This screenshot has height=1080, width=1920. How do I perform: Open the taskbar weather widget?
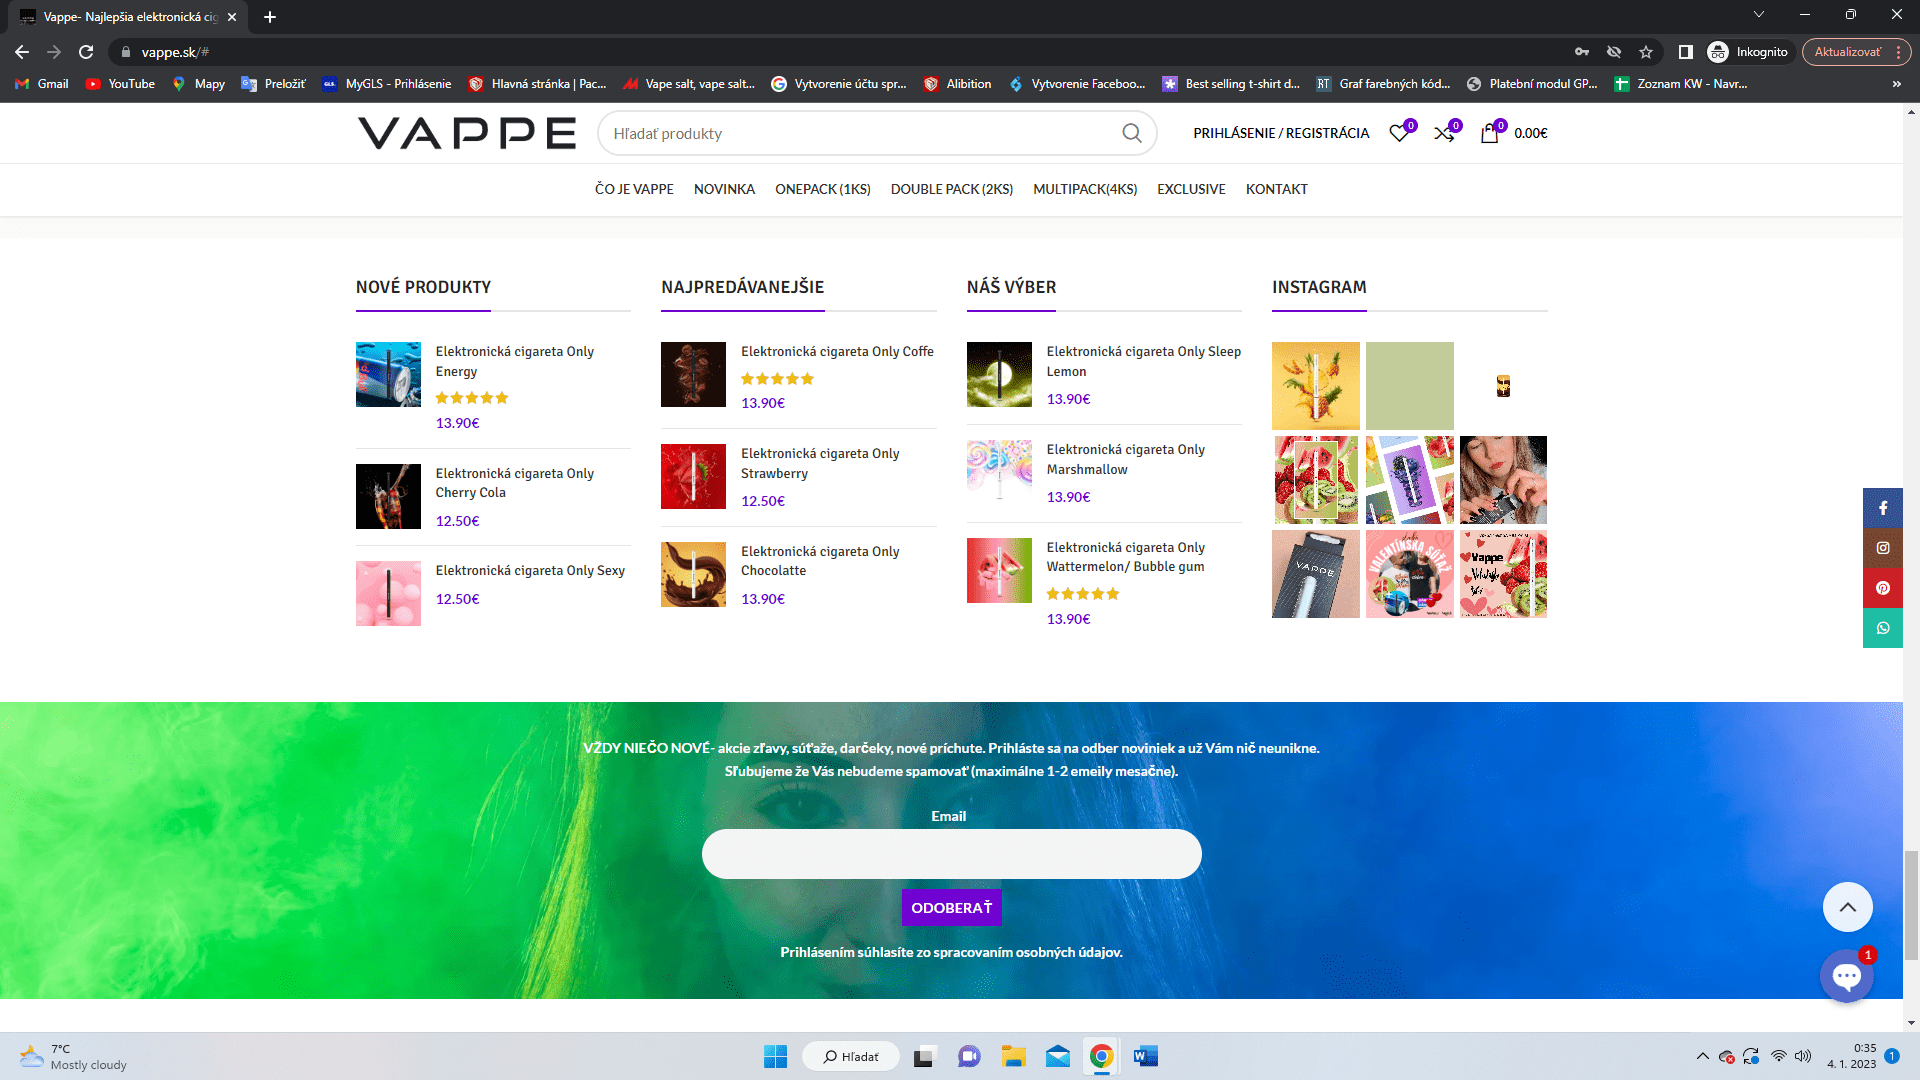click(73, 1056)
